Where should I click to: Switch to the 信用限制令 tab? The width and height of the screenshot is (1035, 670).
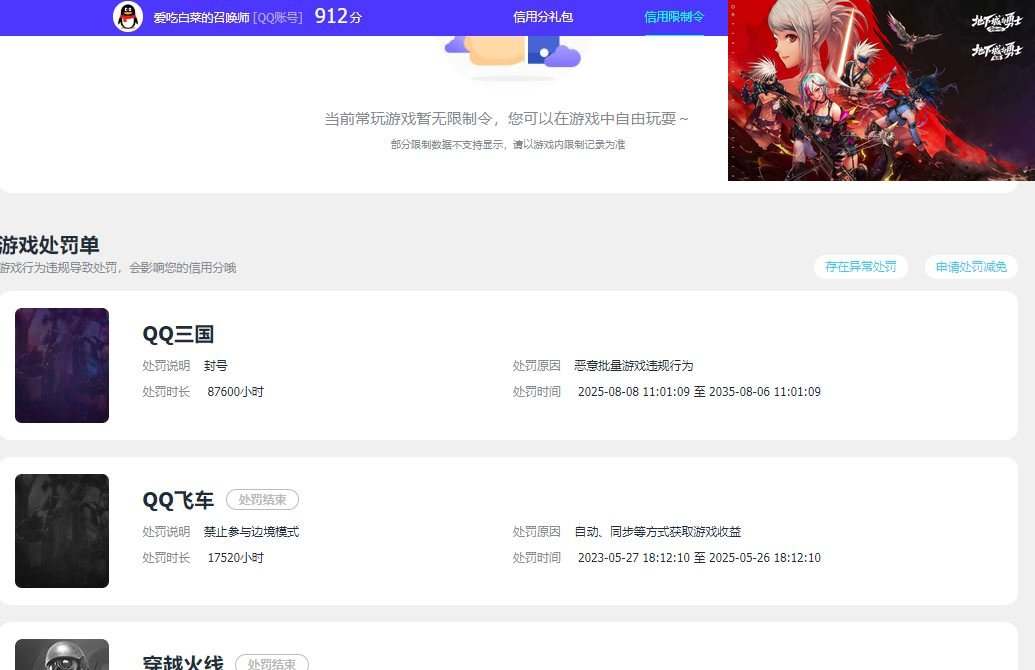pos(673,17)
